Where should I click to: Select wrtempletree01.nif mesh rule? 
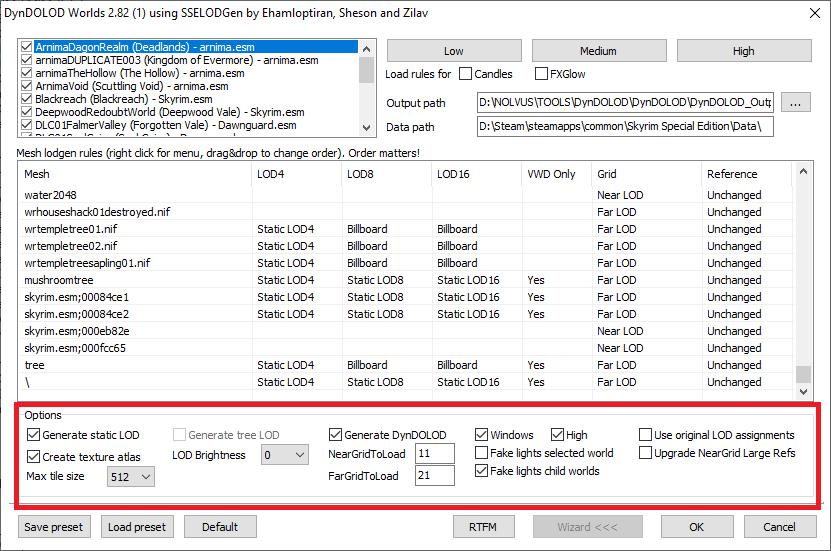407,229
